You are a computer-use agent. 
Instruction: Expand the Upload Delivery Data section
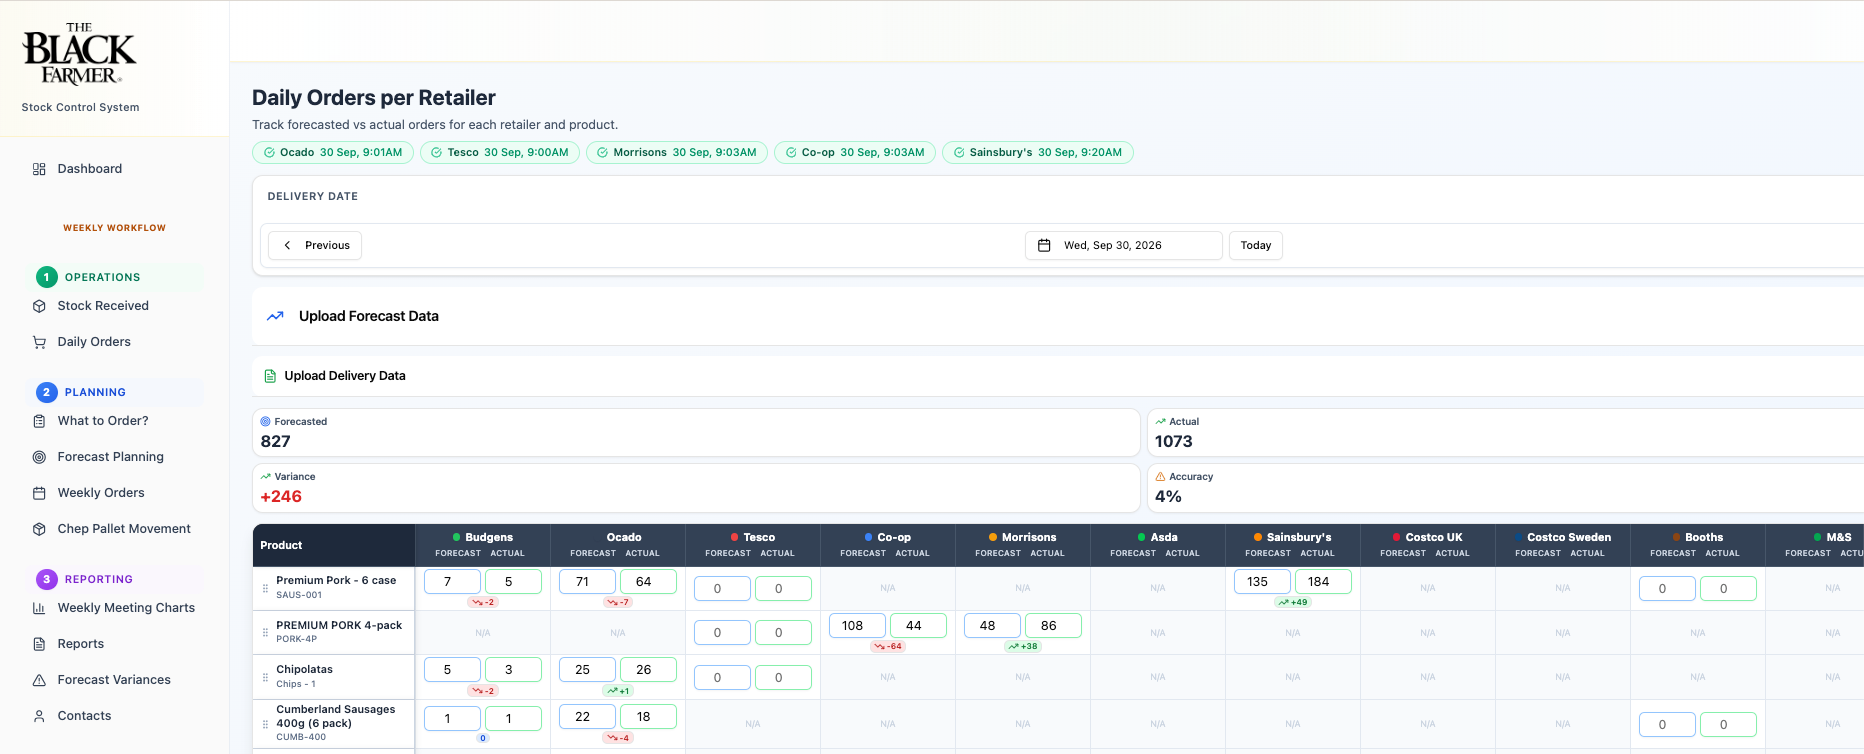pyautogui.click(x=1058, y=376)
